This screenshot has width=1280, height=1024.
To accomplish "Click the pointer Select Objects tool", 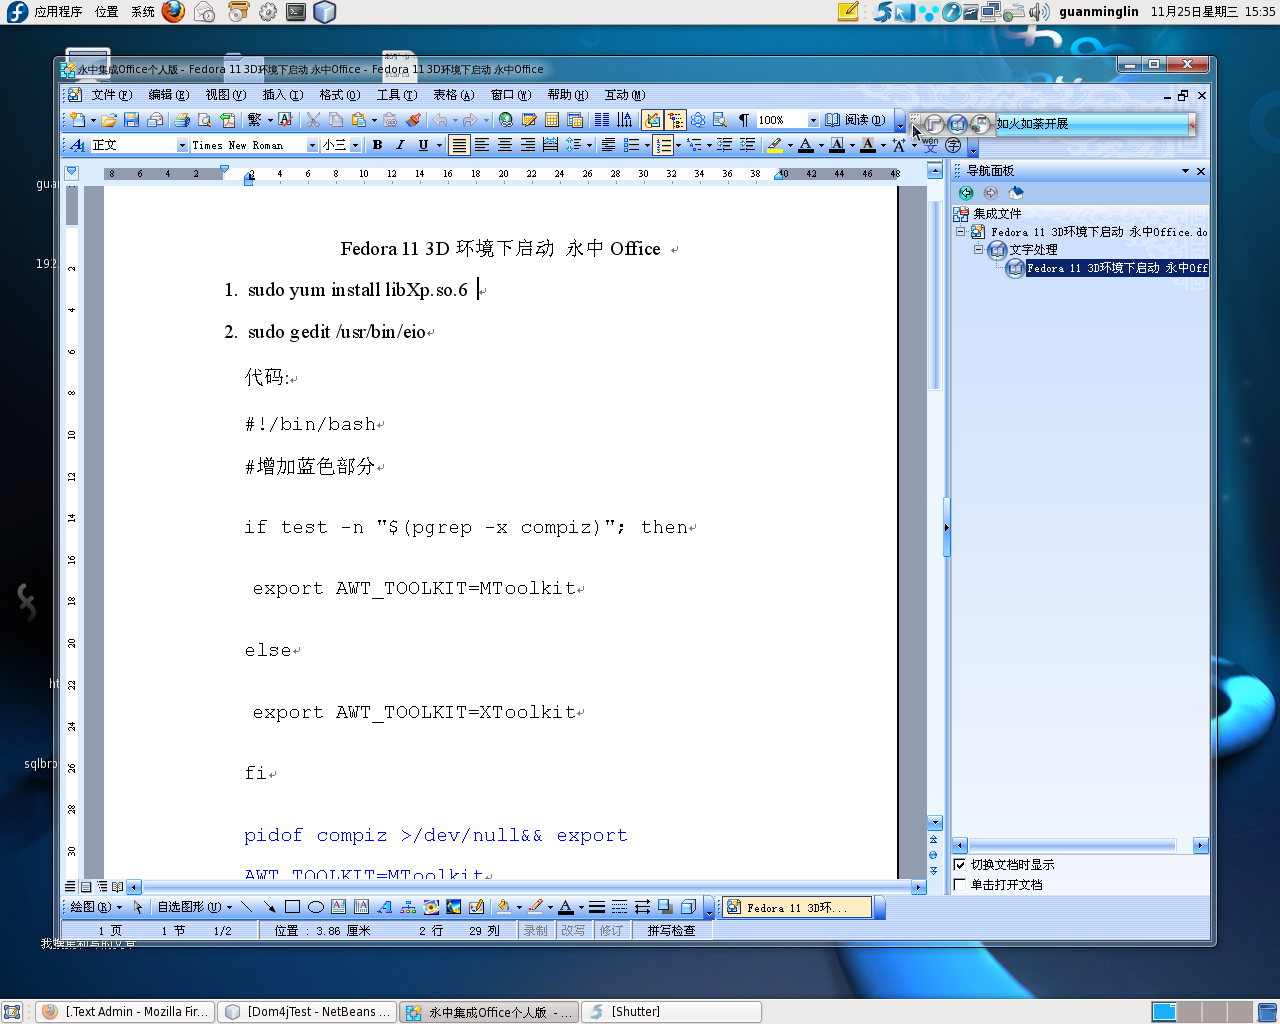I will [x=138, y=907].
